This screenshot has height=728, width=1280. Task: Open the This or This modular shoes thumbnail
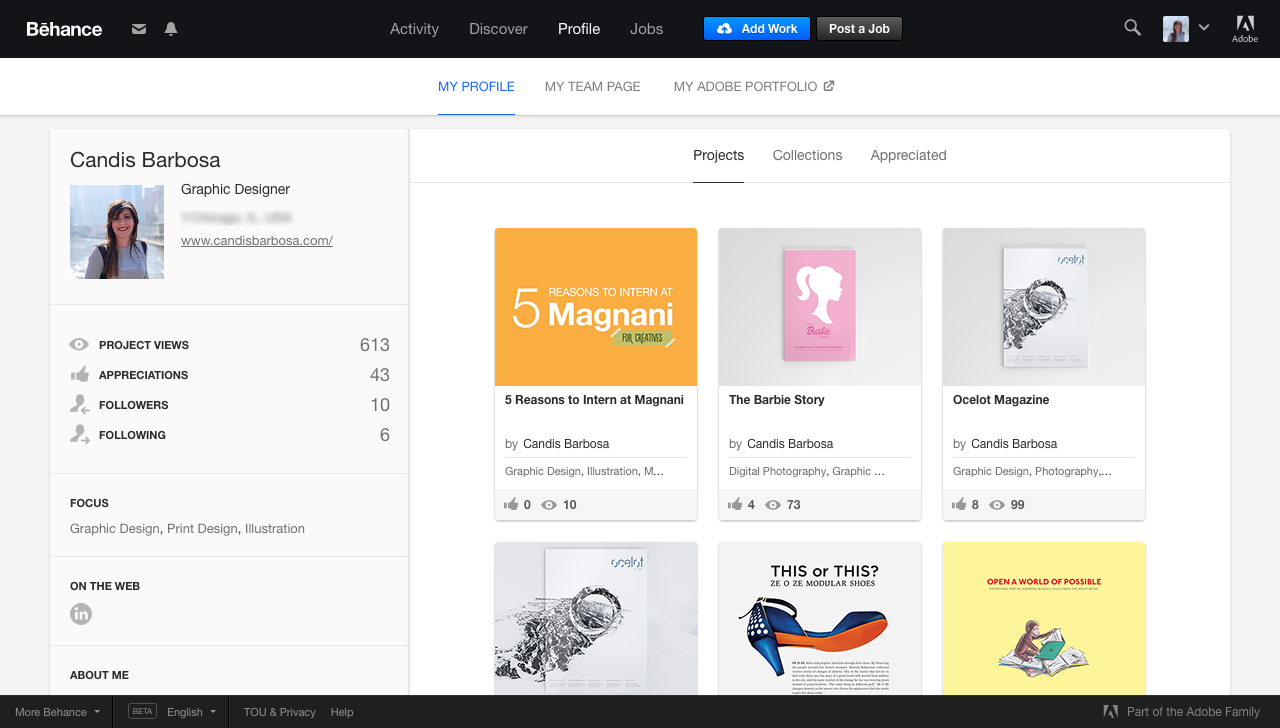point(820,618)
